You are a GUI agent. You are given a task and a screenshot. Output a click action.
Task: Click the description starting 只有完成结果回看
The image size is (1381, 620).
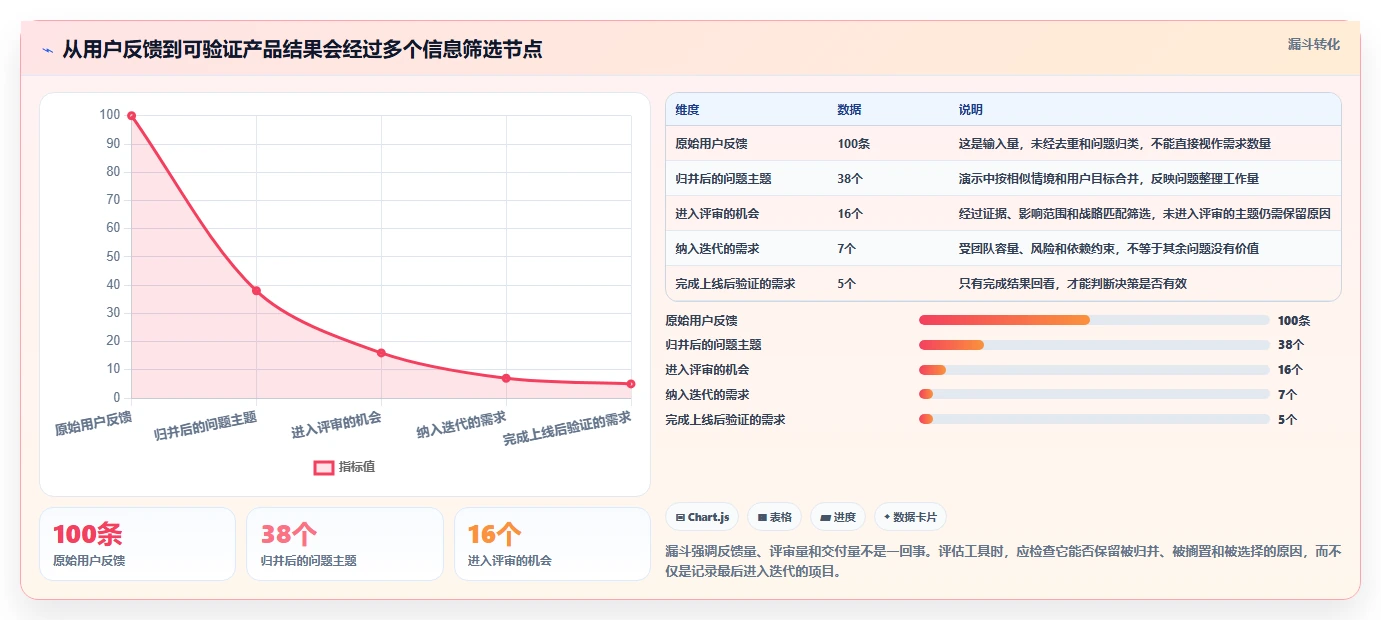(1073, 283)
